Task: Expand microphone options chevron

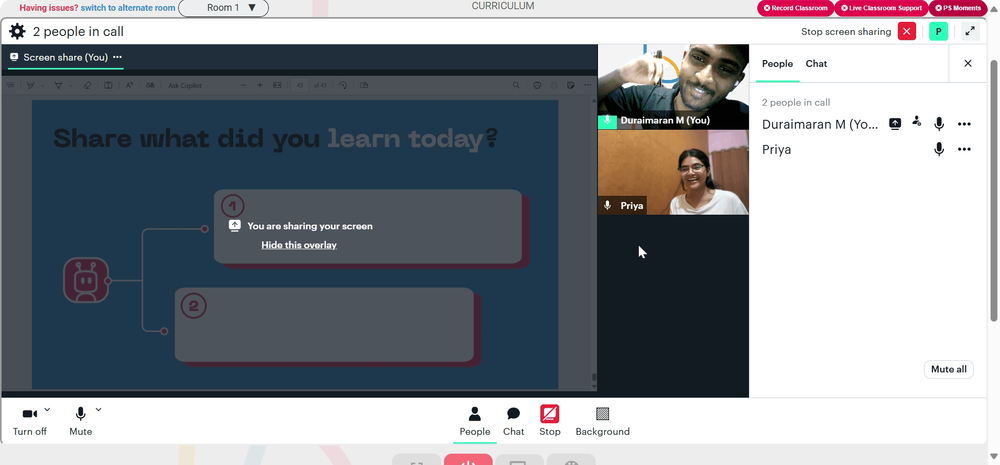Action: point(98,410)
